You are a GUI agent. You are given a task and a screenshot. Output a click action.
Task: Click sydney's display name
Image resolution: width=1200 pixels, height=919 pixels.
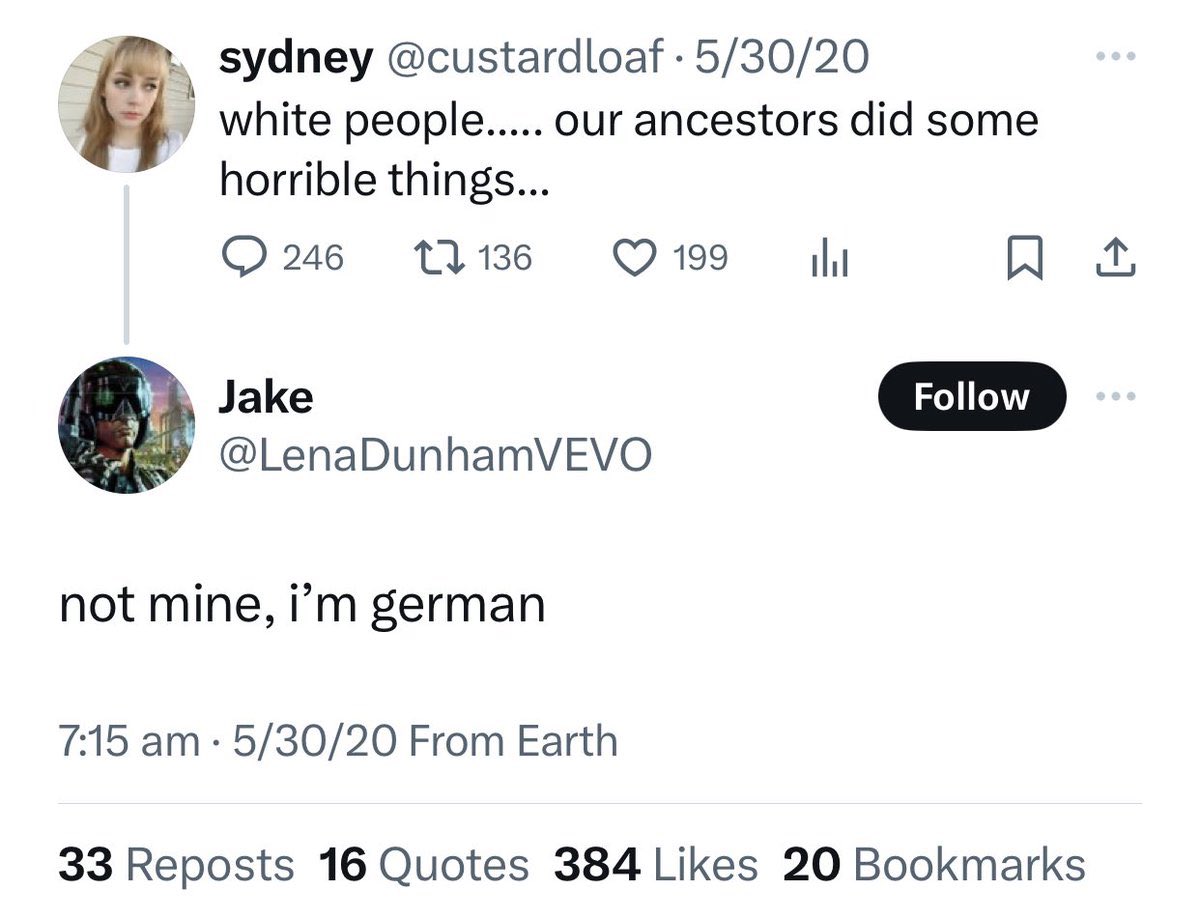click(294, 59)
